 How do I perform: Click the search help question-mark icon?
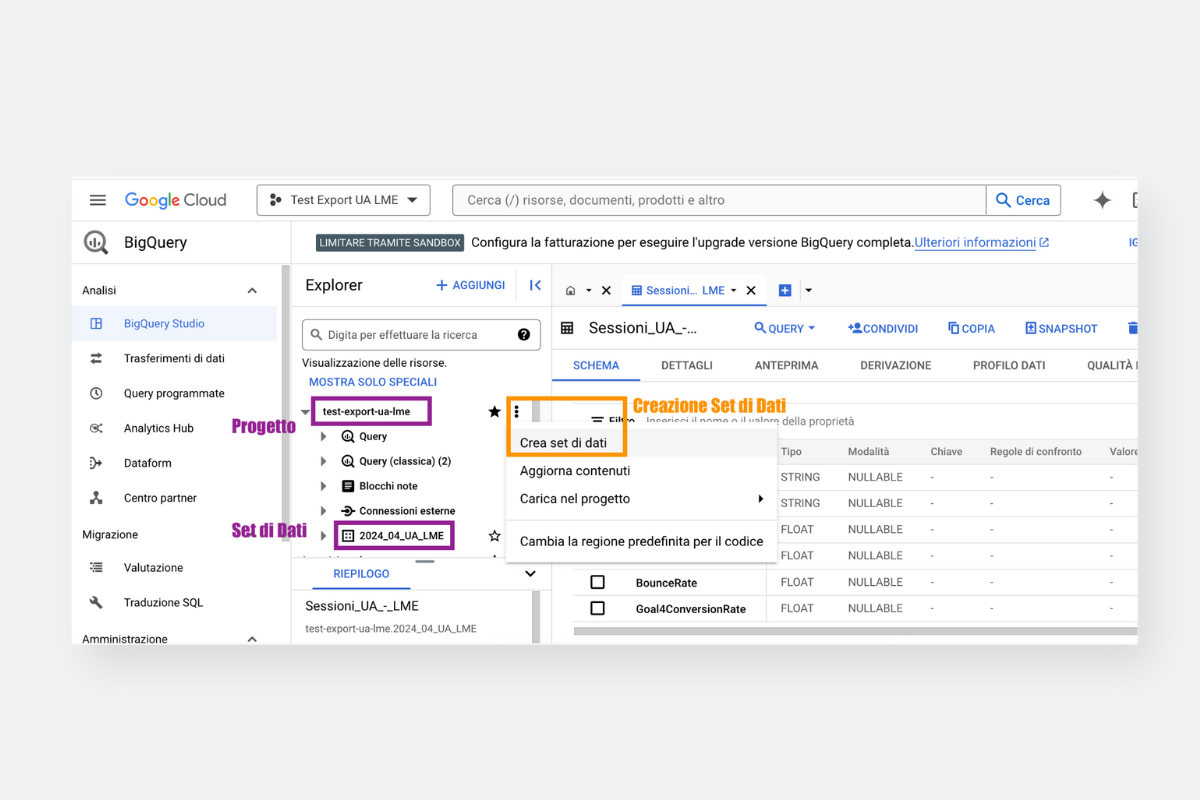(524, 335)
